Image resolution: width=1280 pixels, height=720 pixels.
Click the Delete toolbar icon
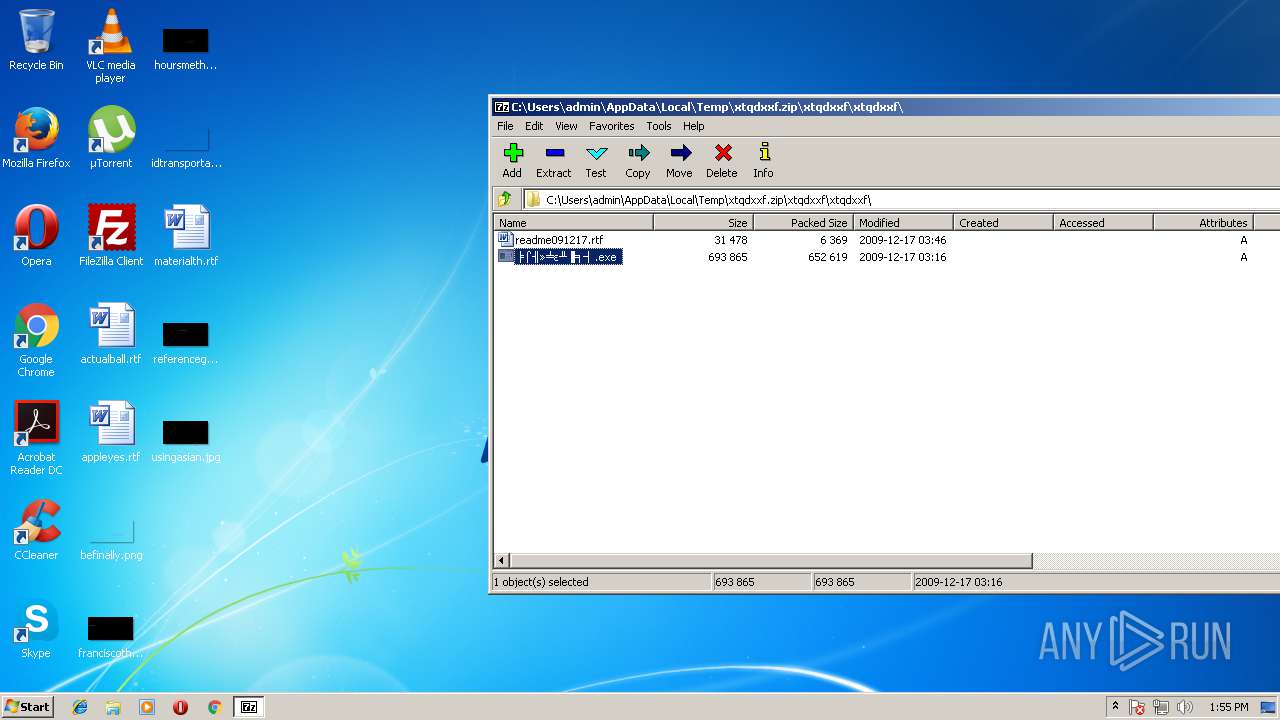click(722, 160)
